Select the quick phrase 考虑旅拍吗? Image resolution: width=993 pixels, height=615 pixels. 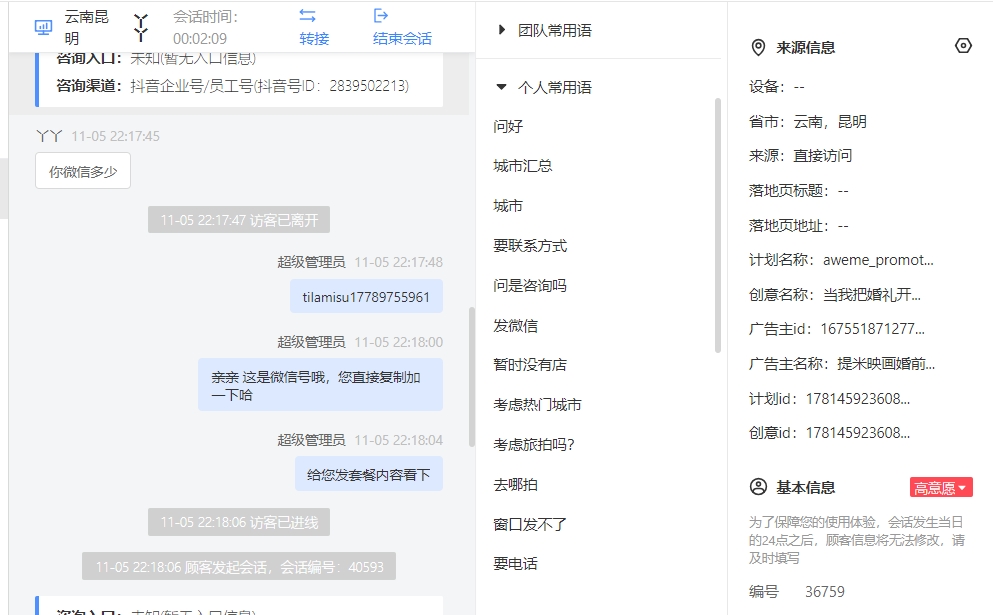click(x=534, y=445)
